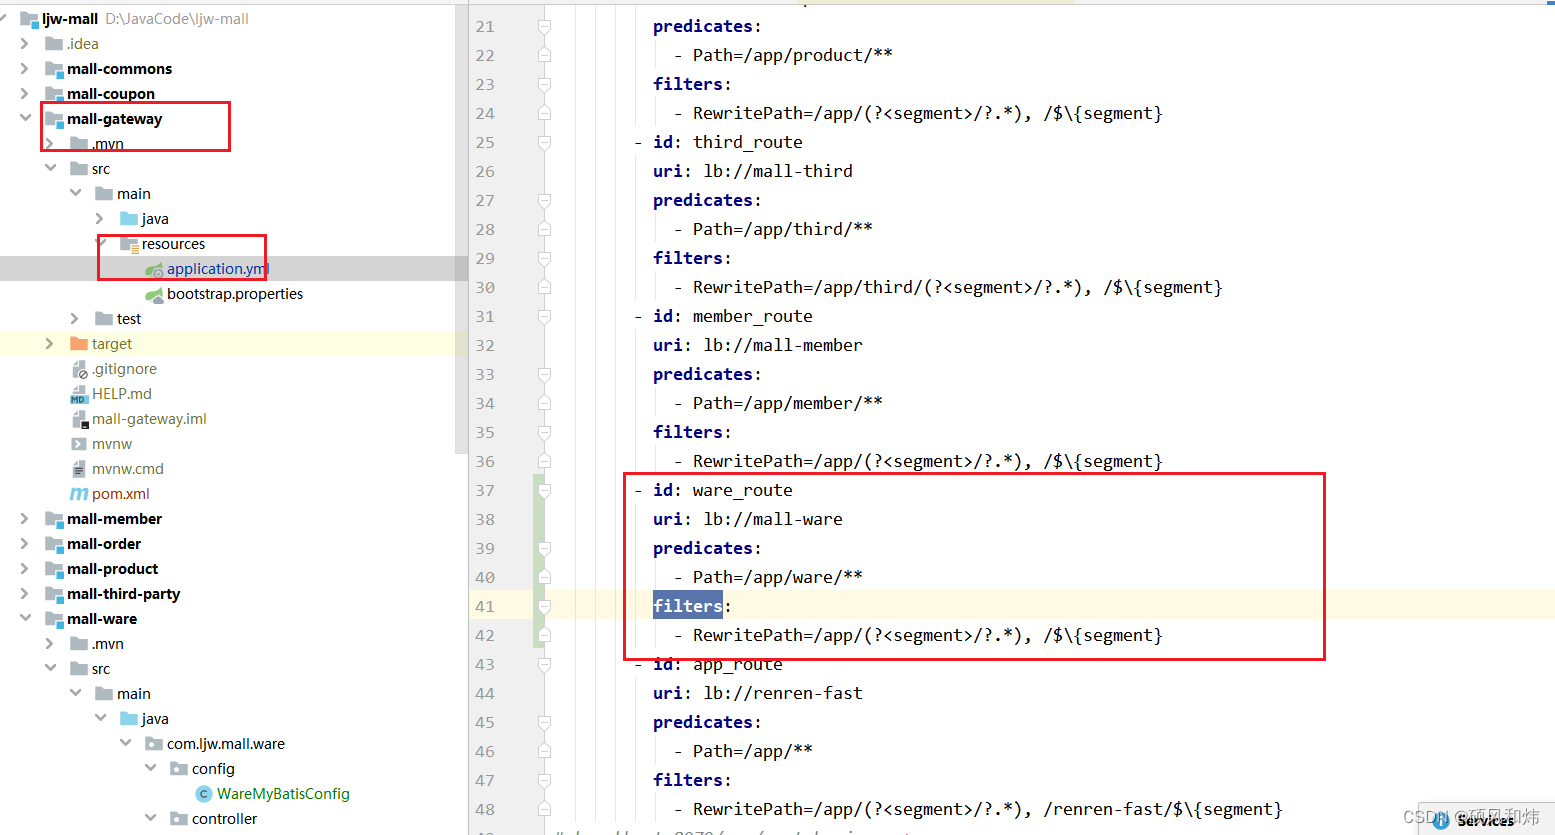Viewport: 1555px width, 835px height.
Task: Click the bootstrap.properties Spring file icon
Action: click(x=154, y=294)
